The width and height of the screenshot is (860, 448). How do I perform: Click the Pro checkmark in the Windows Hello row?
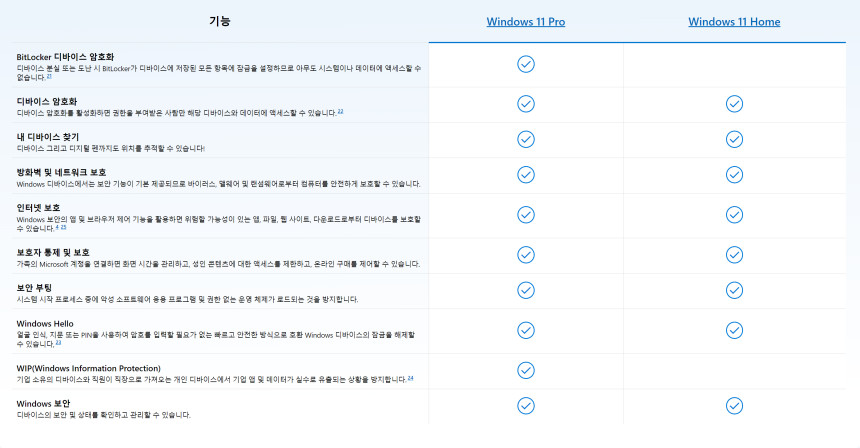(526, 329)
